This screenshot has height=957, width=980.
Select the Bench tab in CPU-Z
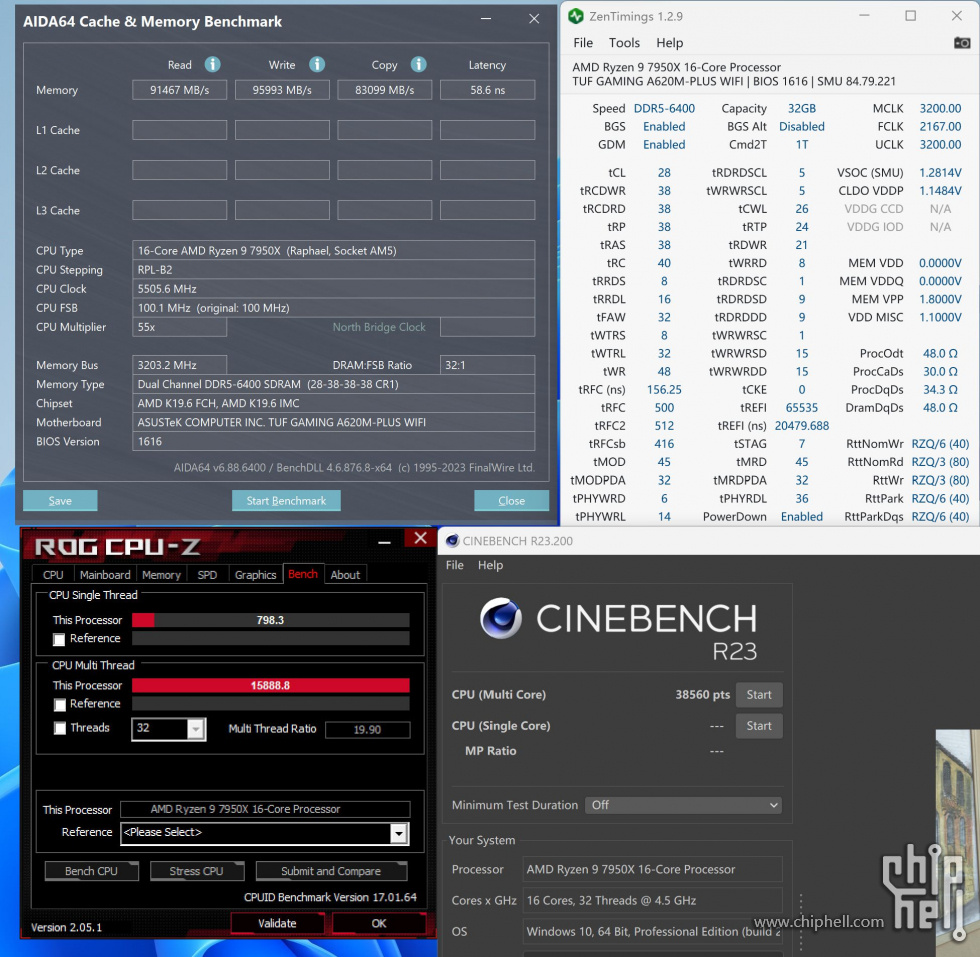click(303, 574)
